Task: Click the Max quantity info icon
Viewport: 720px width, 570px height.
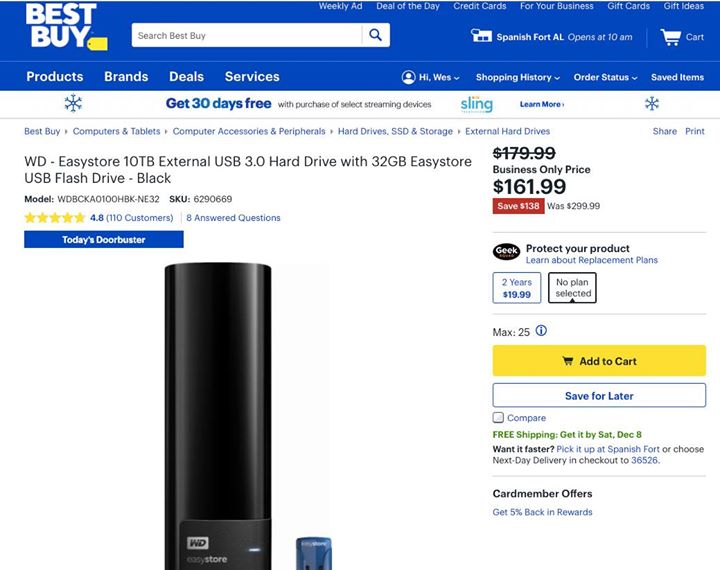Action: click(542, 331)
